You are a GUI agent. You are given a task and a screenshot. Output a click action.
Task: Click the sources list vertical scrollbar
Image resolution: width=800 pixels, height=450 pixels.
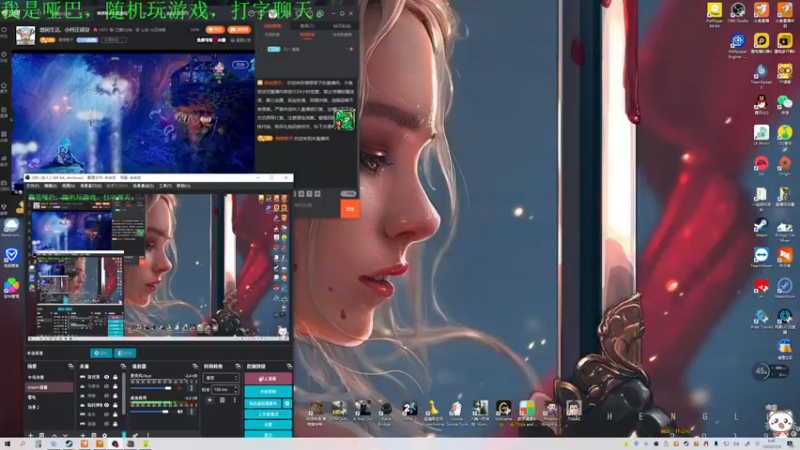click(x=123, y=393)
